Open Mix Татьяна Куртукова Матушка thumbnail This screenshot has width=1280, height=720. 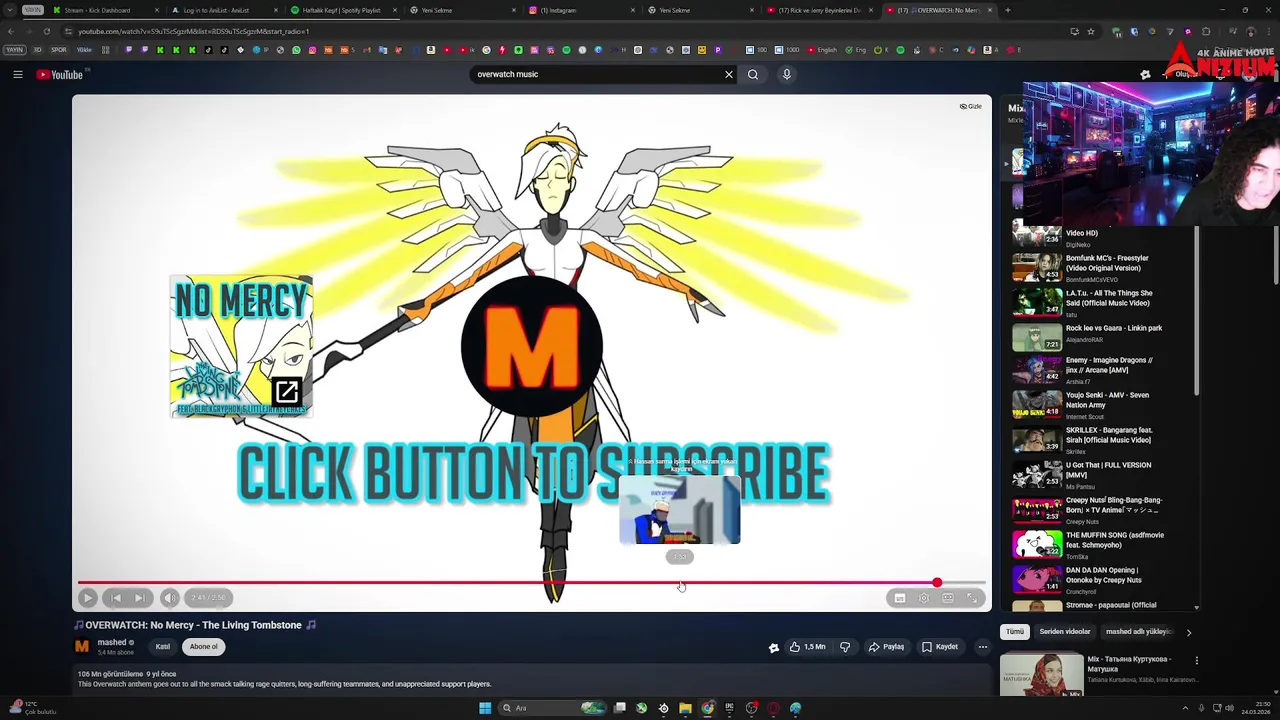tap(1042, 675)
